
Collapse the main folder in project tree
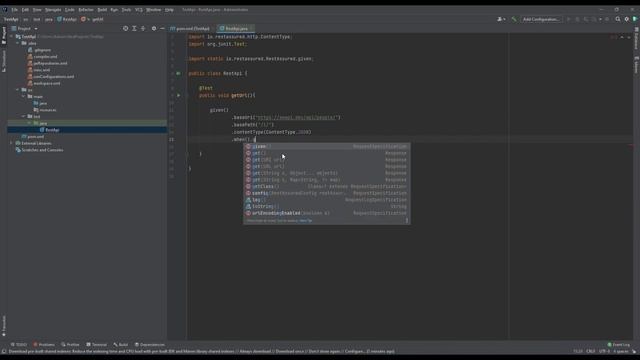(23, 96)
